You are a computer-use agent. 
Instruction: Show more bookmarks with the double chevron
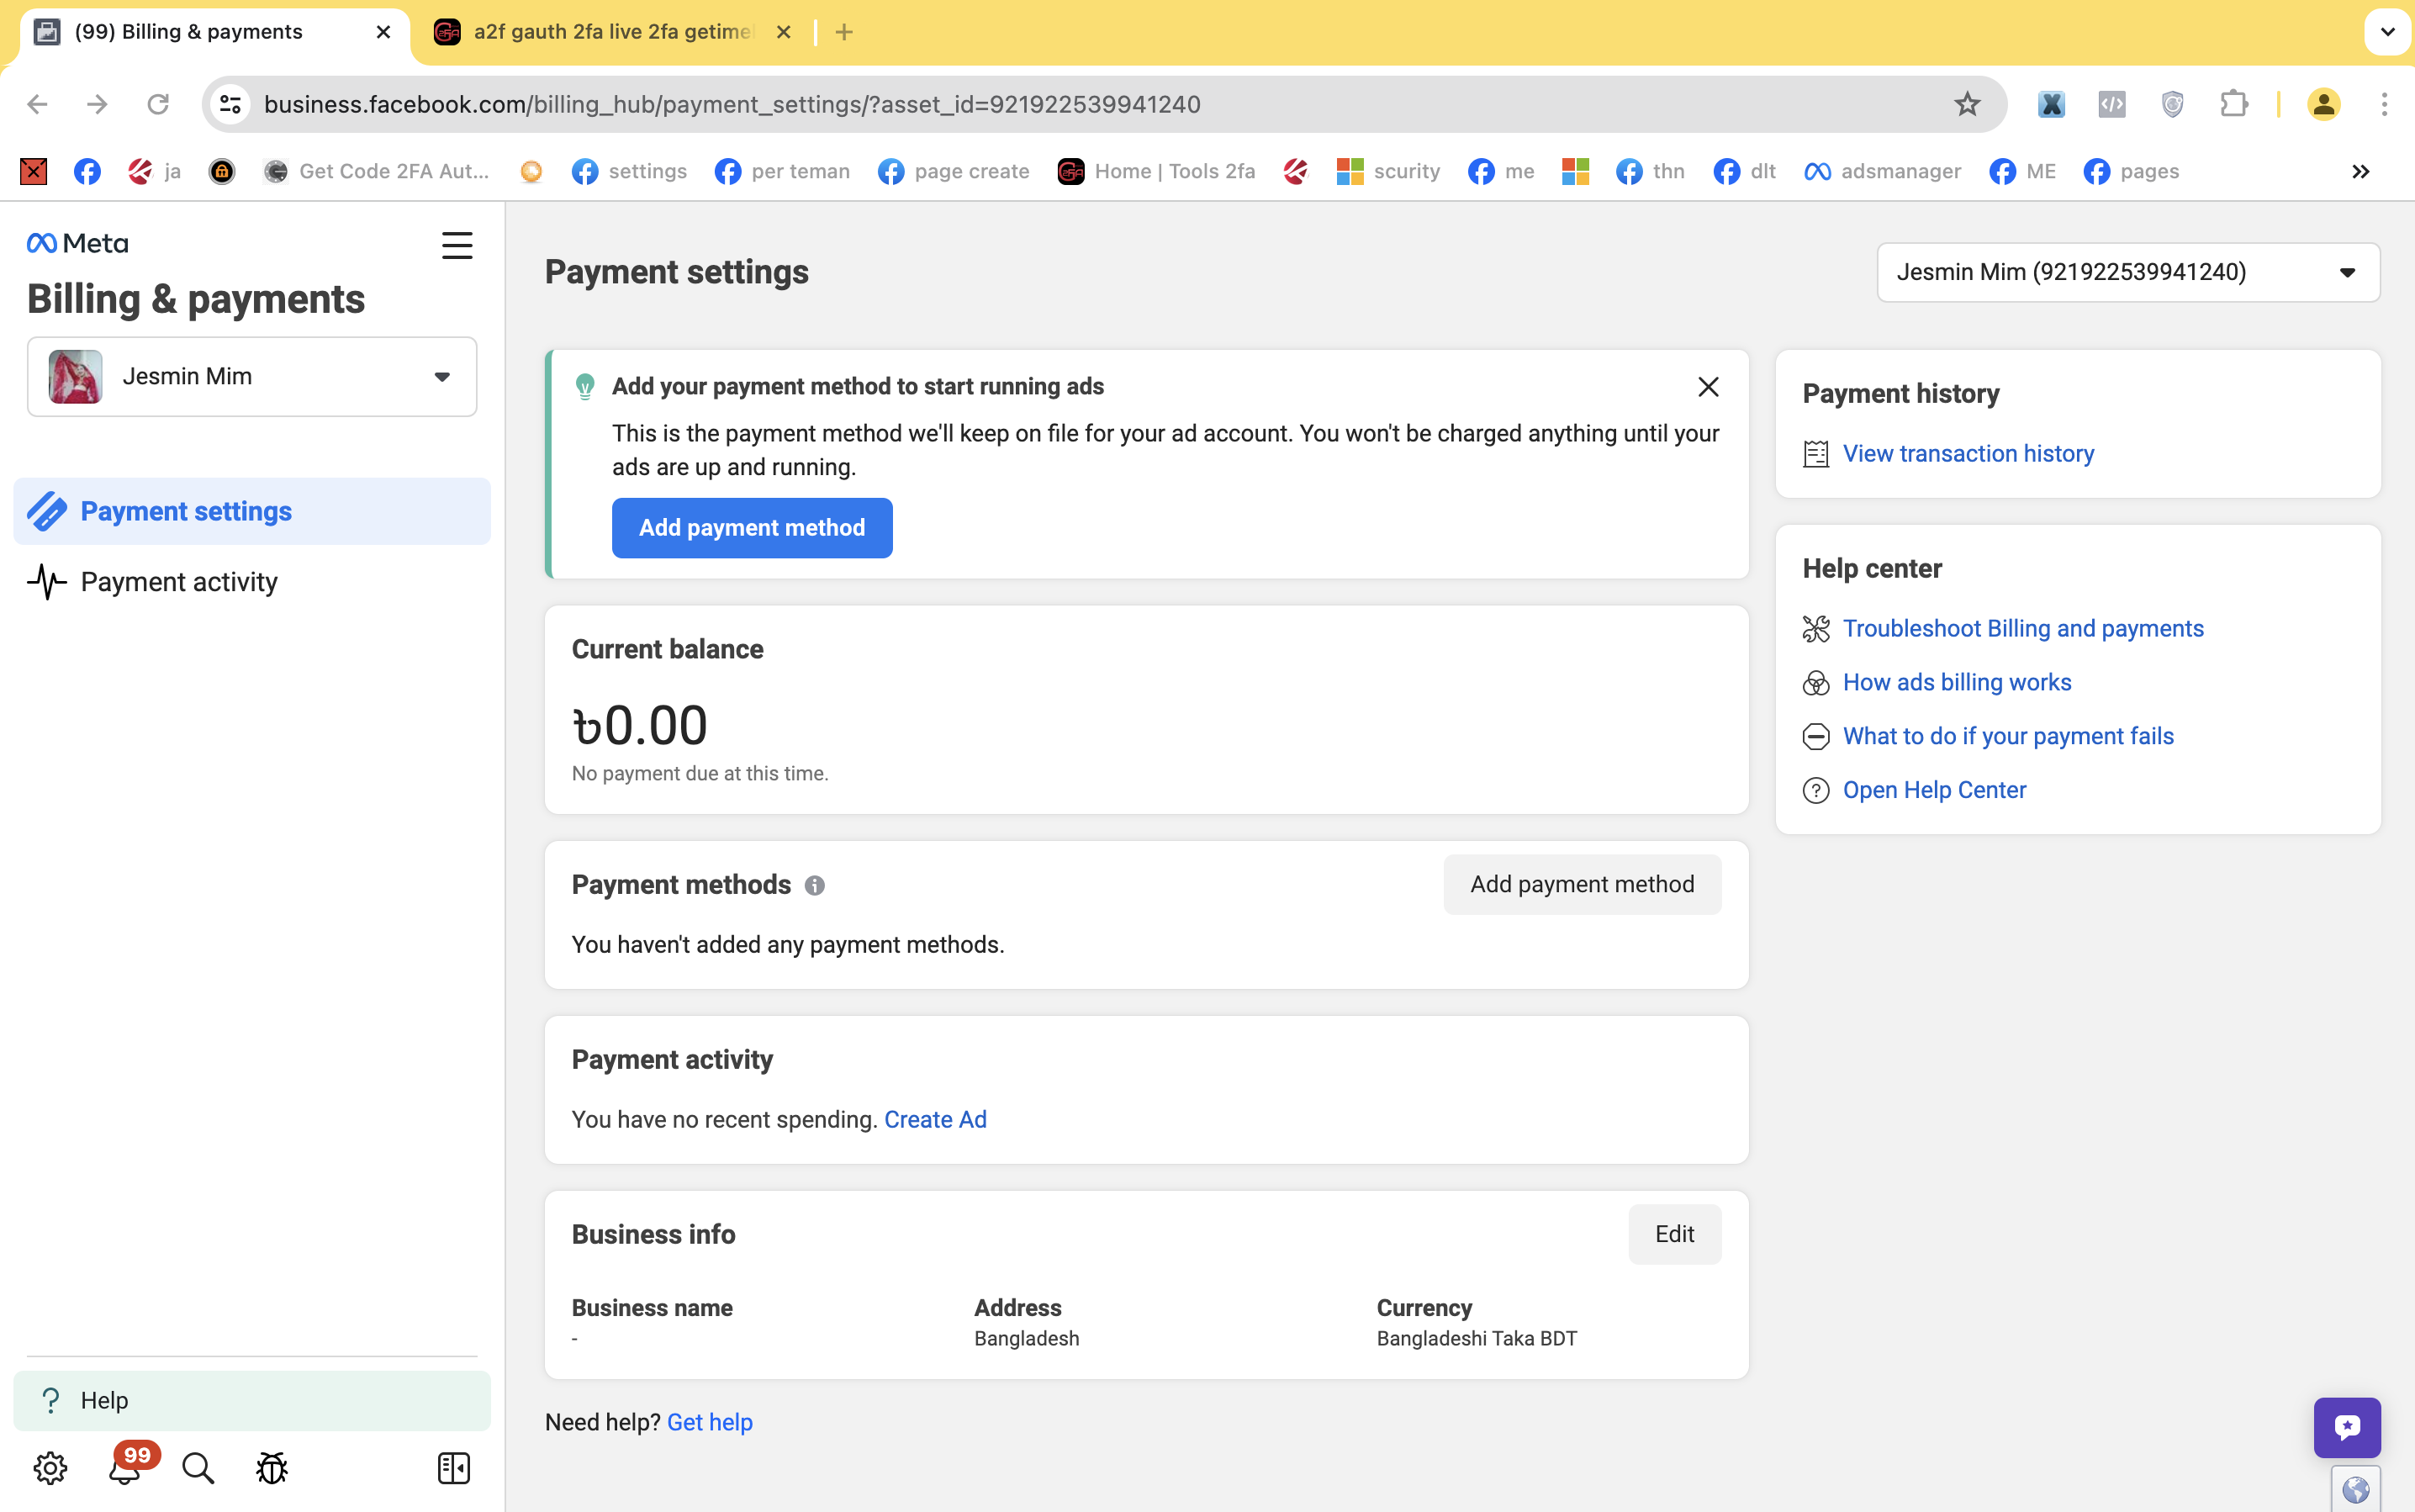coord(2360,172)
